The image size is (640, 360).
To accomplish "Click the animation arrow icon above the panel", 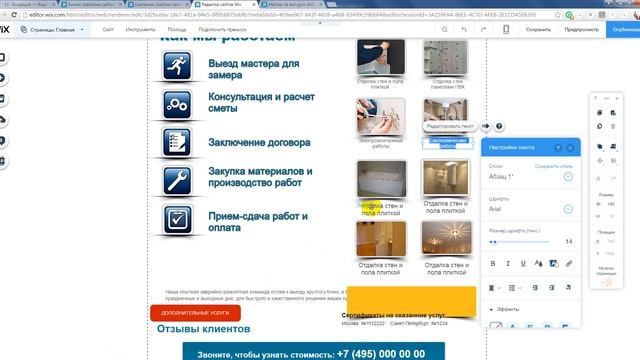I will coord(485,126).
